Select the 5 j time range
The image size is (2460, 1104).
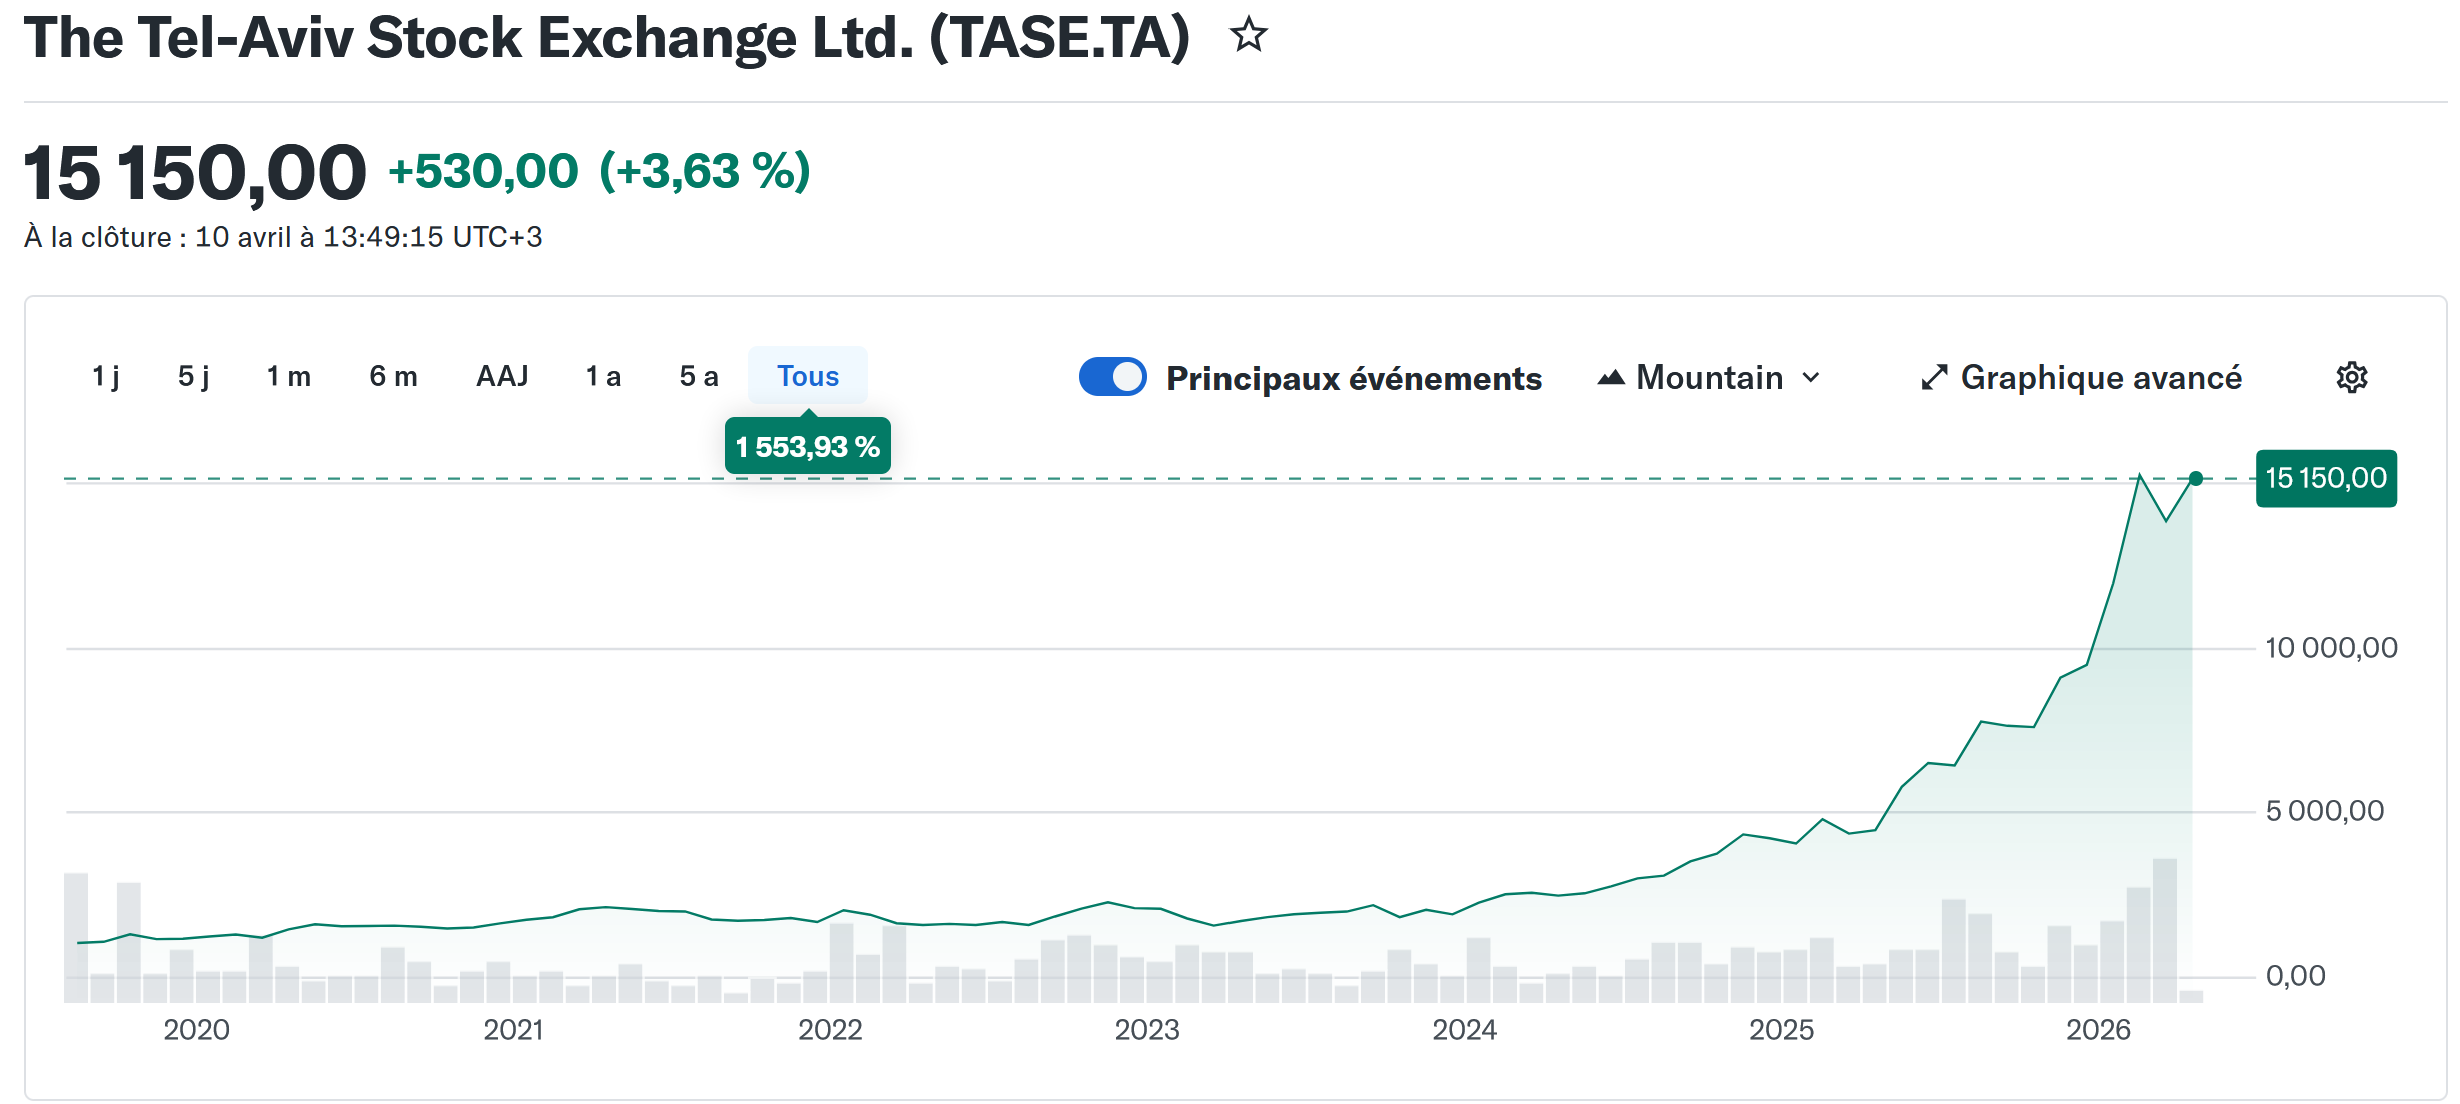(193, 376)
